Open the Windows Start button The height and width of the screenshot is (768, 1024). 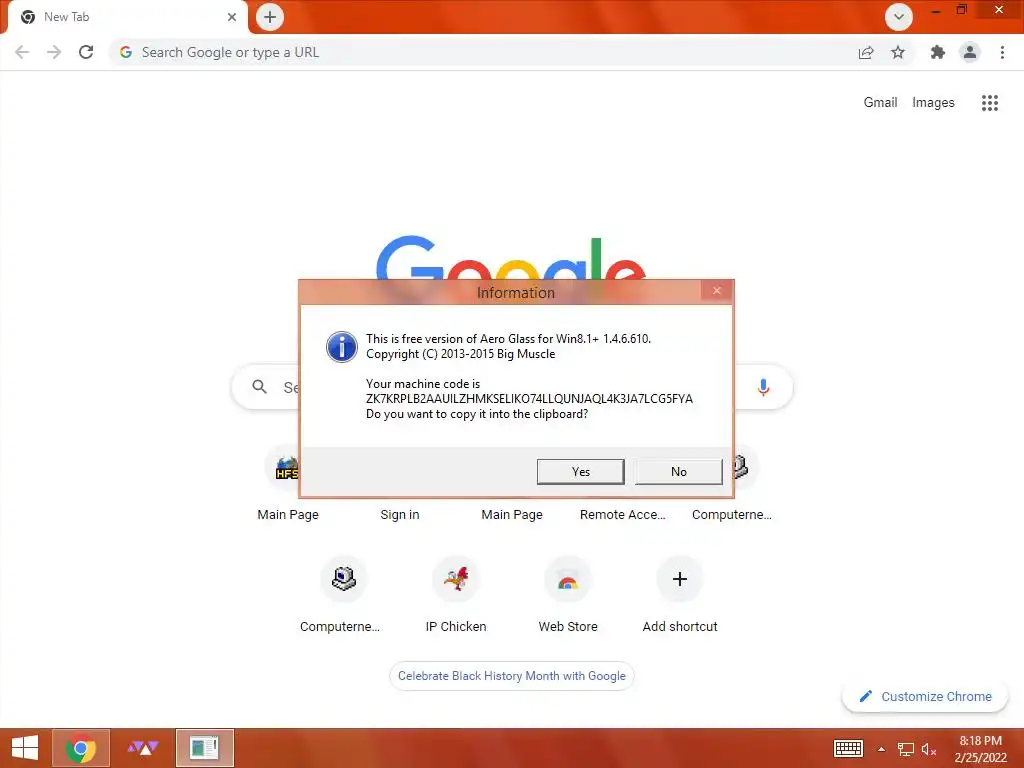pos(25,748)
